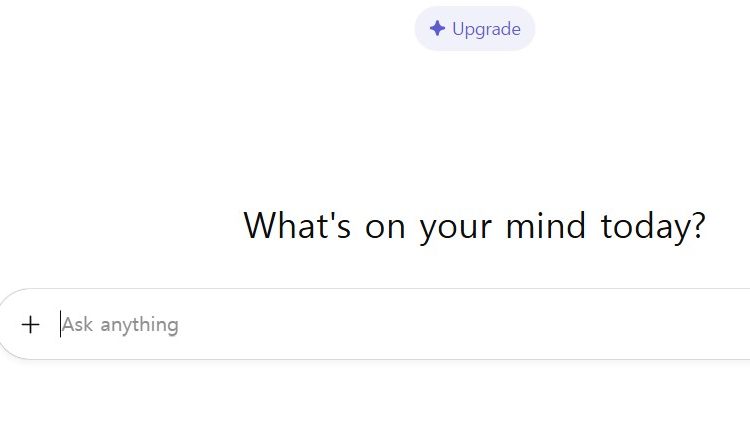Click the "What's on your mind today?" heading

pos(474,226)
